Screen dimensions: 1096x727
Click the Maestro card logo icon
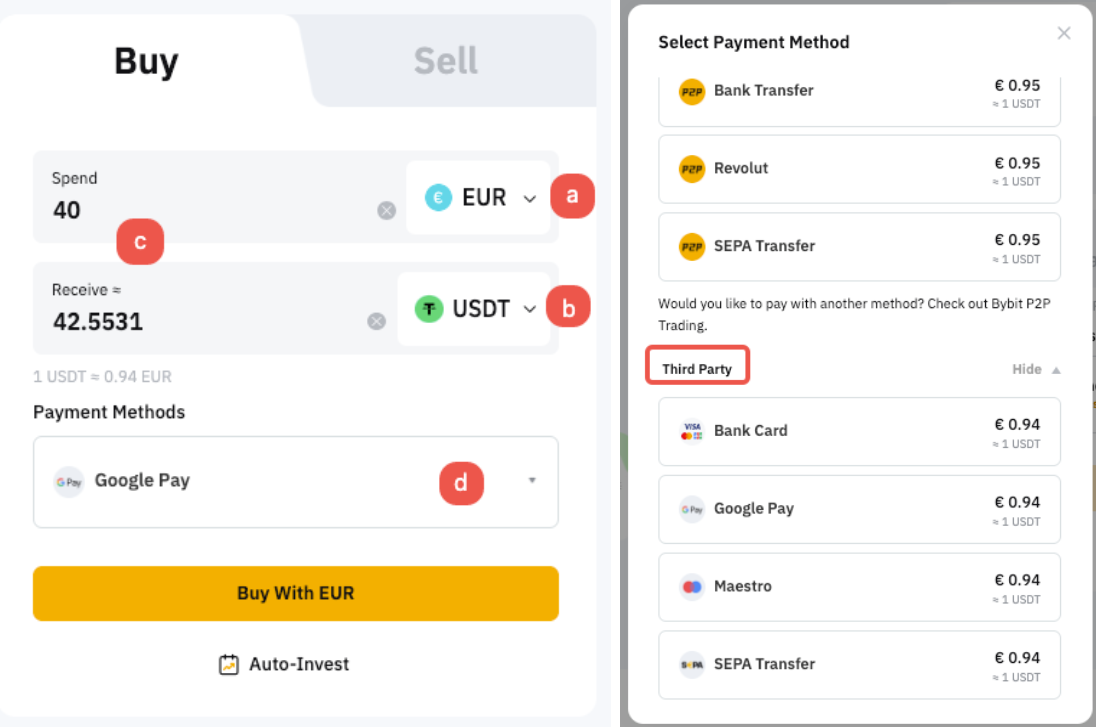point(692,587)
